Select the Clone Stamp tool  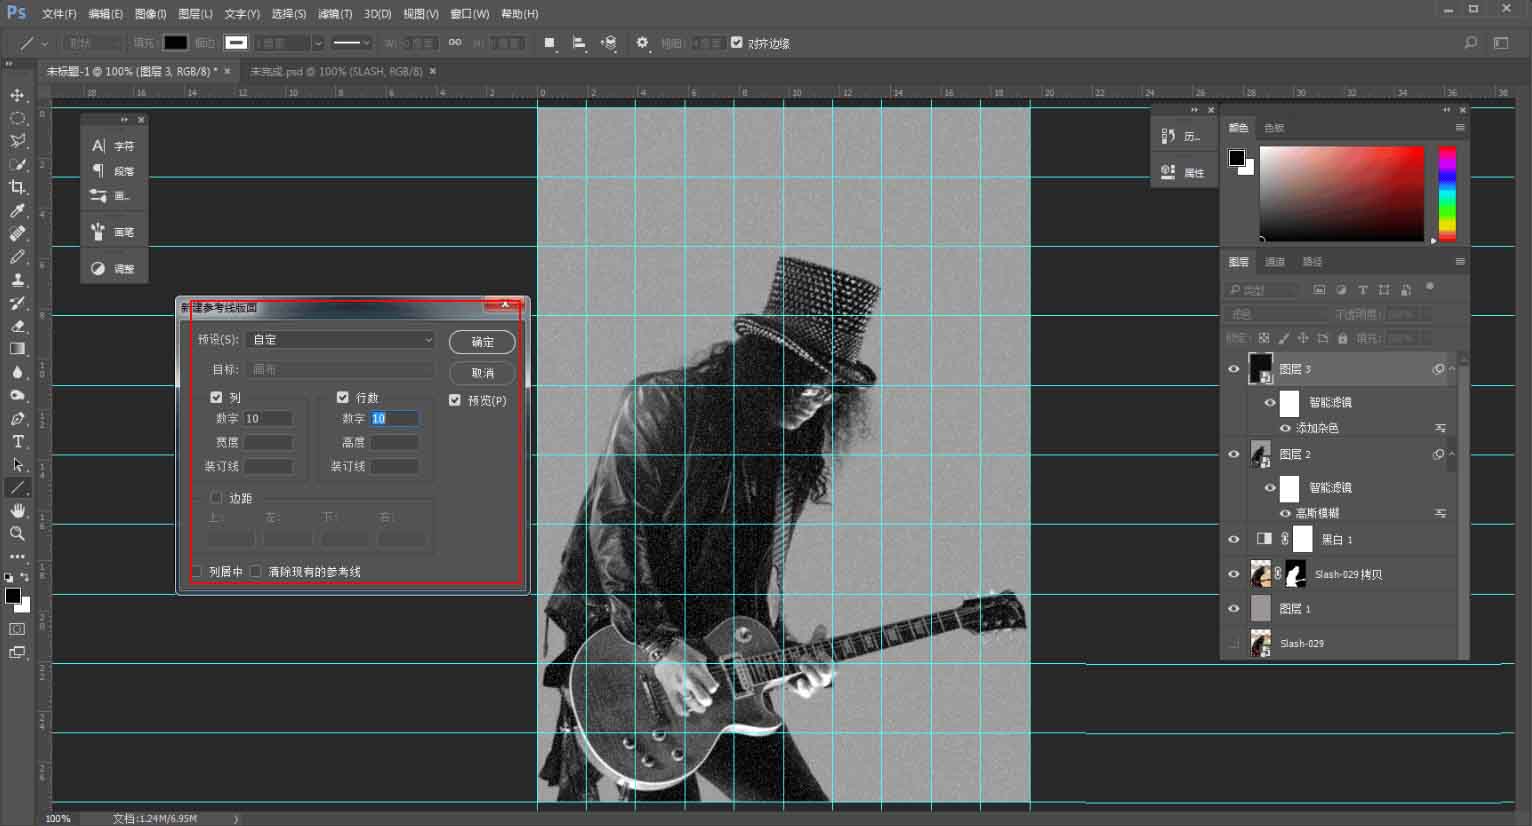[x=17, y=280]
